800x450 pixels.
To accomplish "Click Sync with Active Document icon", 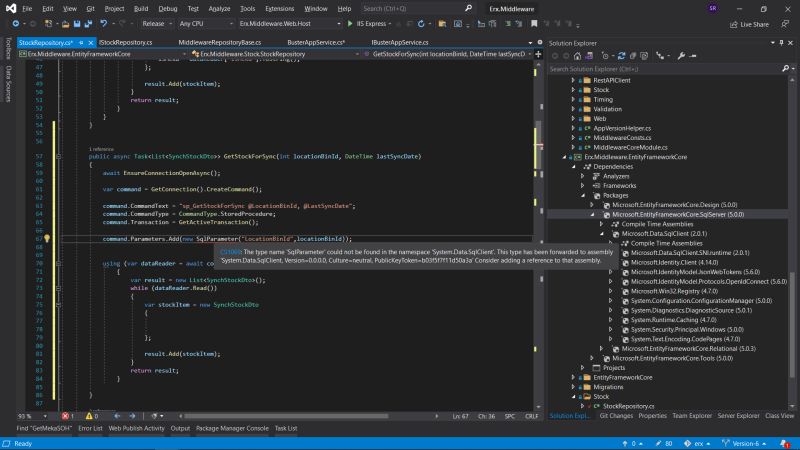I will click(x=621, y=56).
